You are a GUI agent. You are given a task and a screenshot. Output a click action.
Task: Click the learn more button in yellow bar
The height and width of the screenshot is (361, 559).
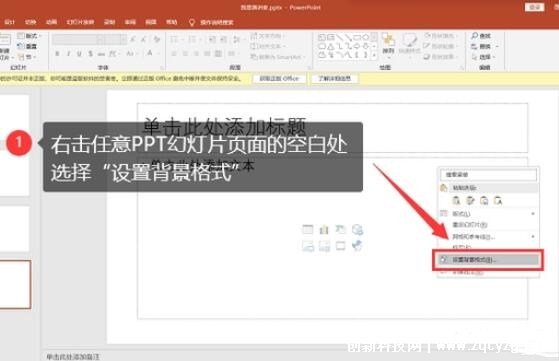click(335, 78)
